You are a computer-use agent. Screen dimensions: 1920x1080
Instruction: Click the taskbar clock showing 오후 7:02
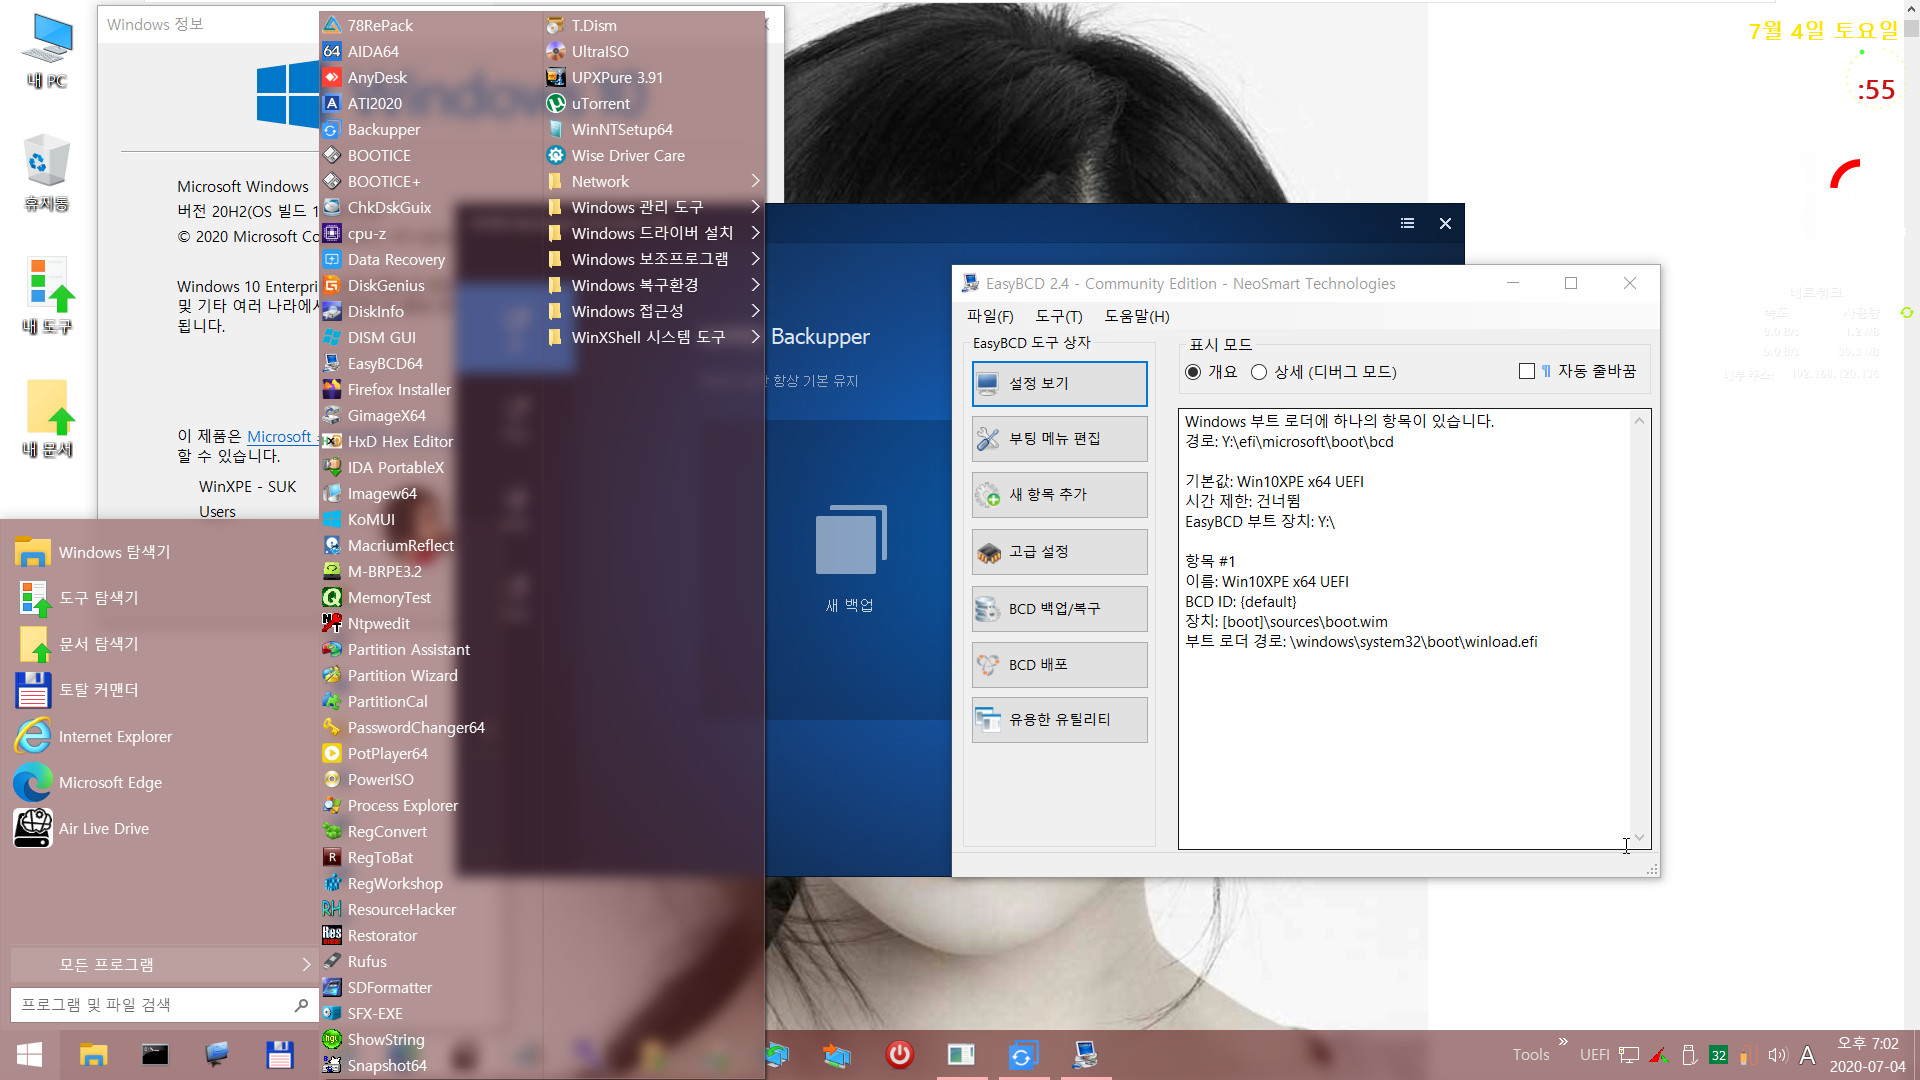click(1868, 1055)
